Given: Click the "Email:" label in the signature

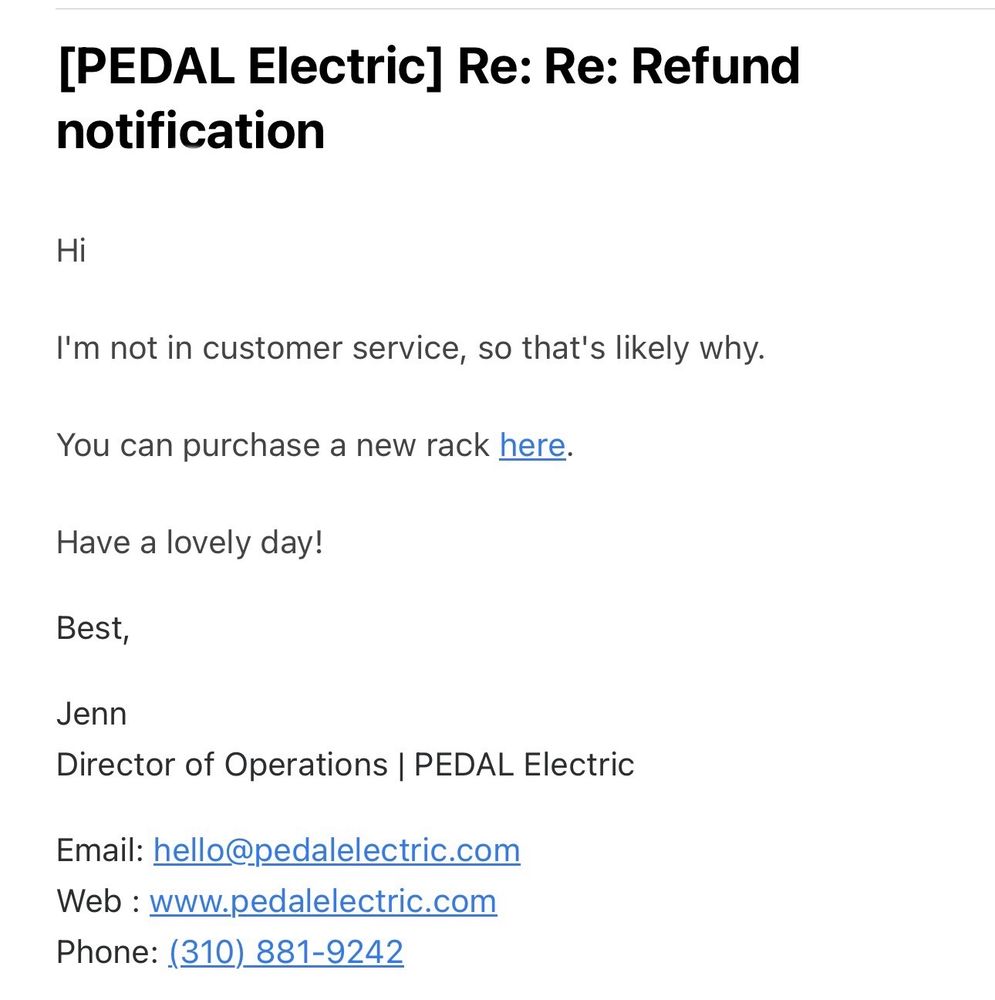Looking at the screenshot, I should tap(101, 850).
